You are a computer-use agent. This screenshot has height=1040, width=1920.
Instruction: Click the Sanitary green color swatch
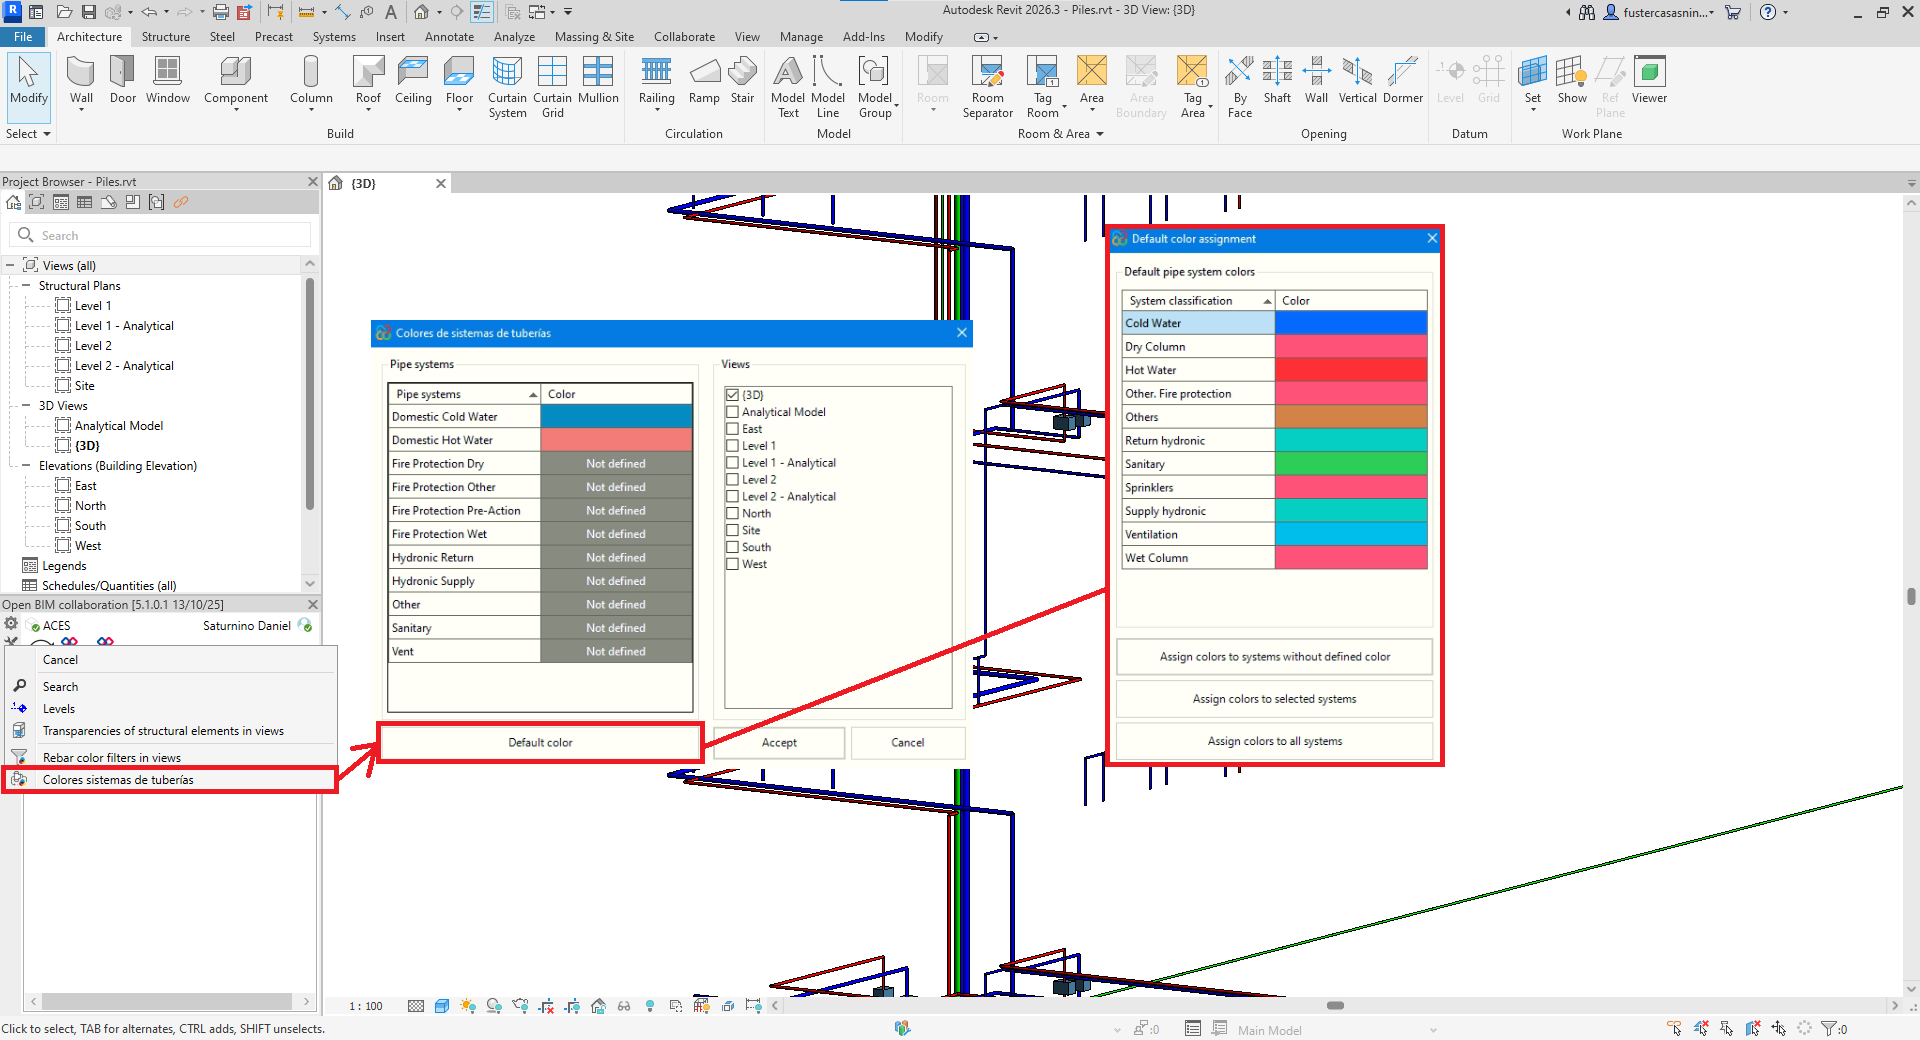click(1350, 464)
